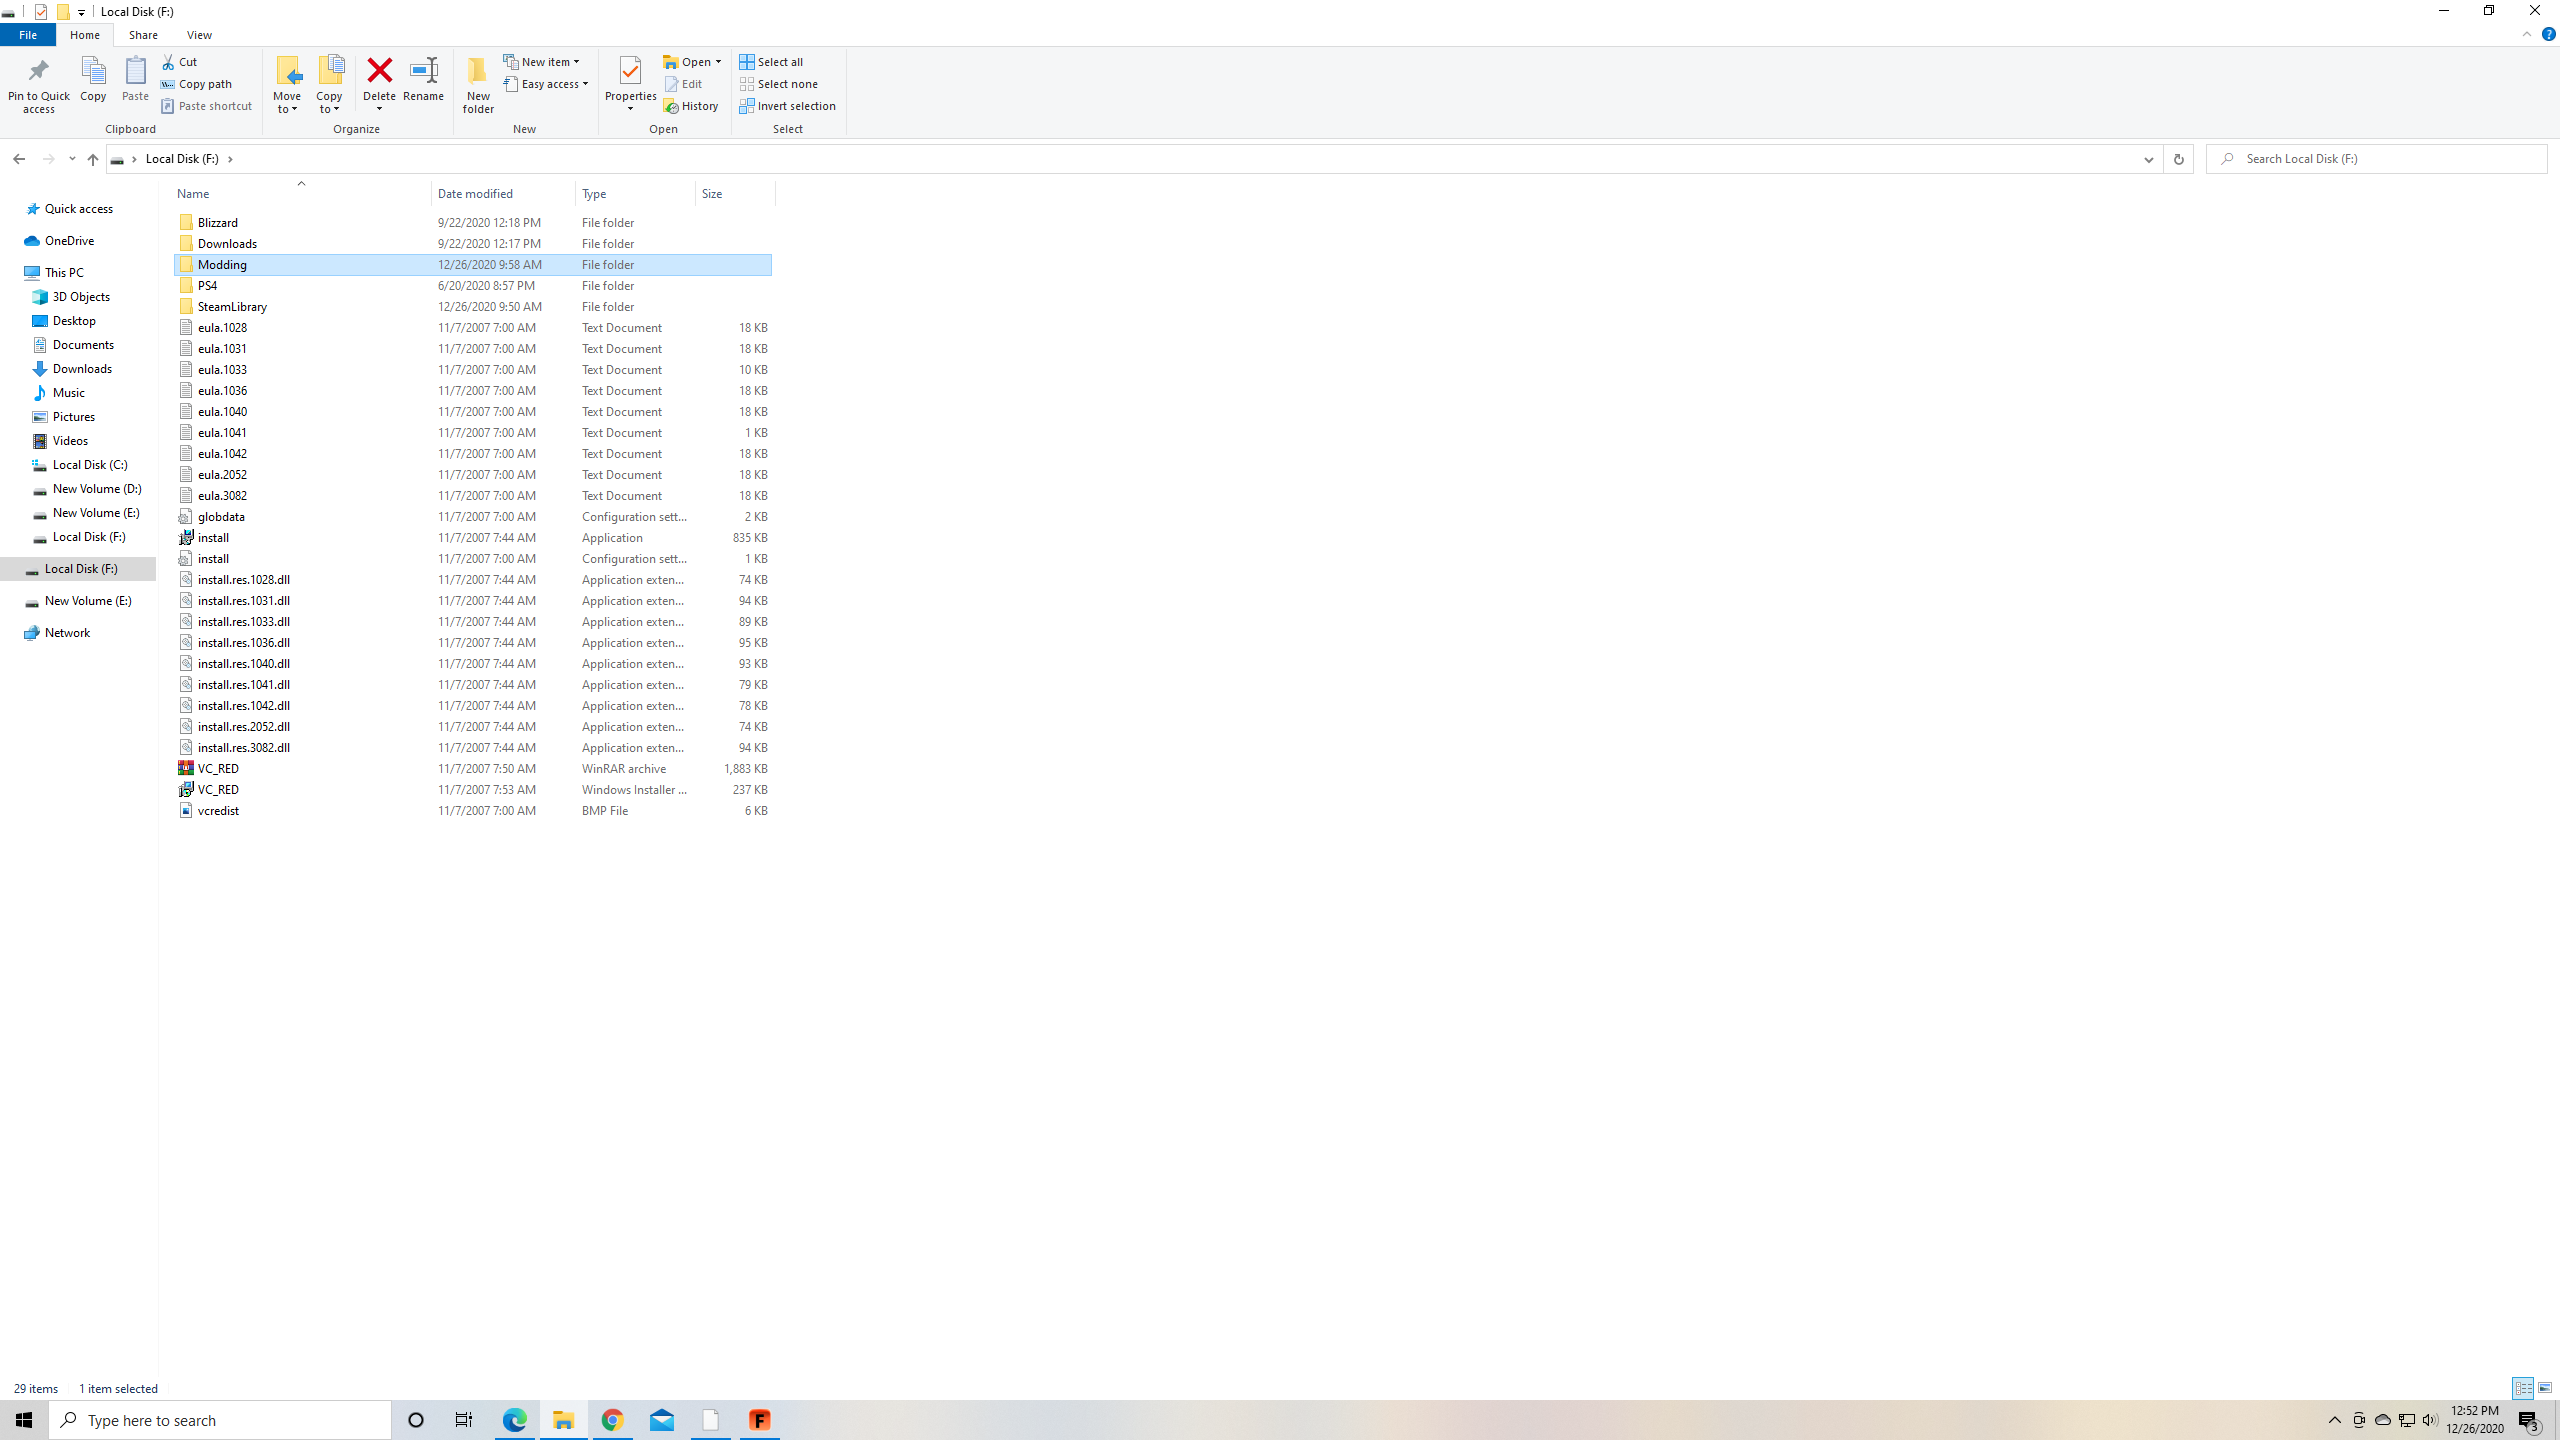Viewport: 2560px width, 1440px height.
Task: Expand the address bar history dropdown
Action: [2148, 159]
